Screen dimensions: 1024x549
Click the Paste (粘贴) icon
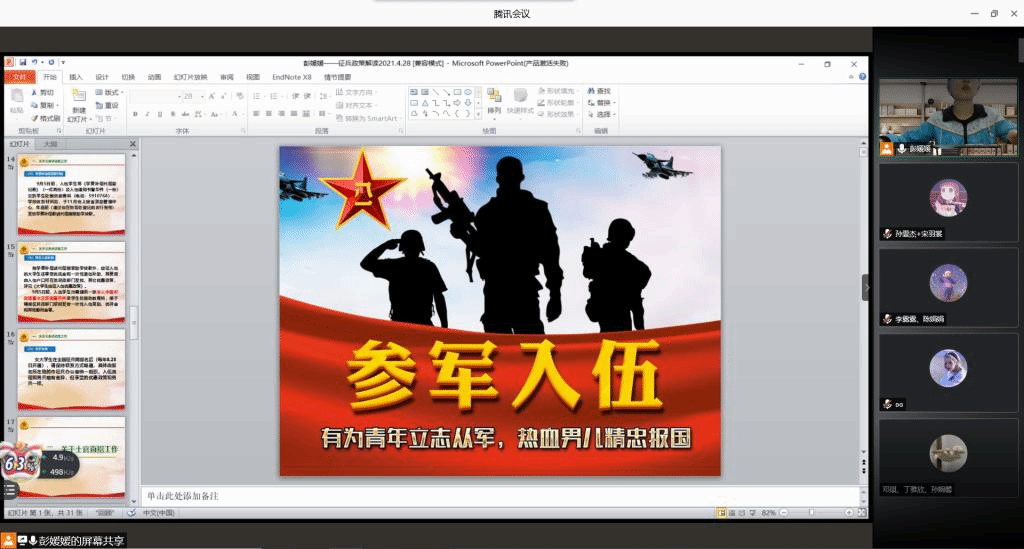pyautogui.click(x=18, y=104)
